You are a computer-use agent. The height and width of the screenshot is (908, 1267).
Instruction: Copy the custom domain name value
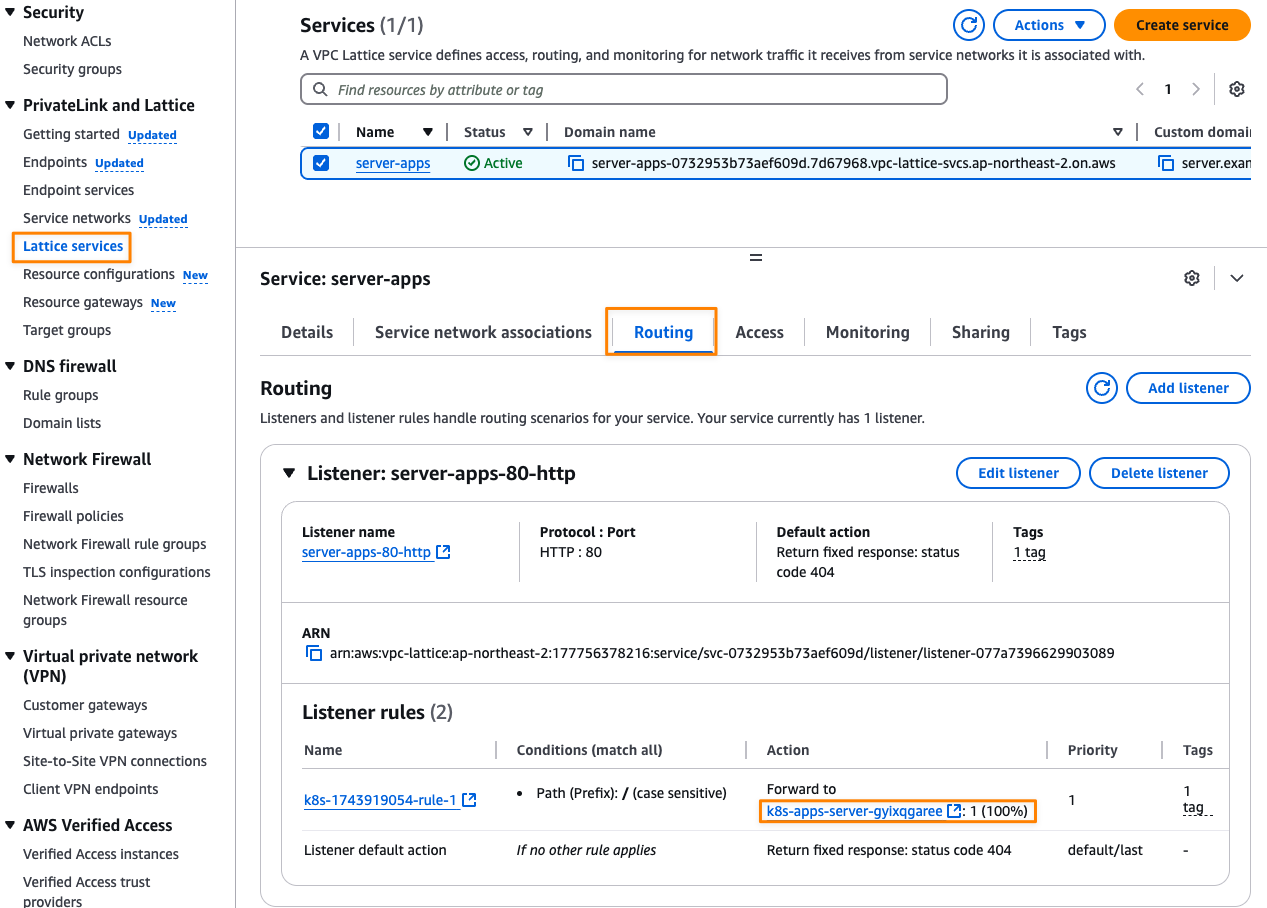1166,163
